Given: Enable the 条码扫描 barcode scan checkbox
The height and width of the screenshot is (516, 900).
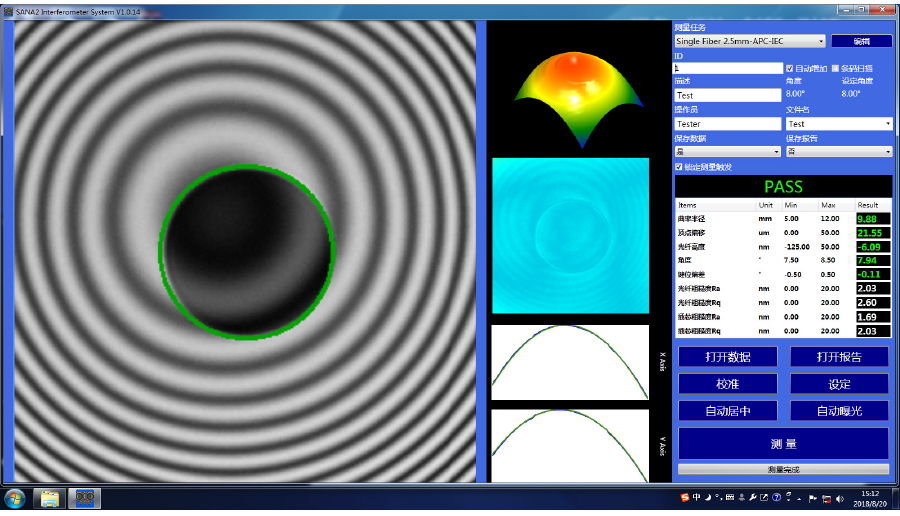Looking at the screenshot, I should pos(835,68).
